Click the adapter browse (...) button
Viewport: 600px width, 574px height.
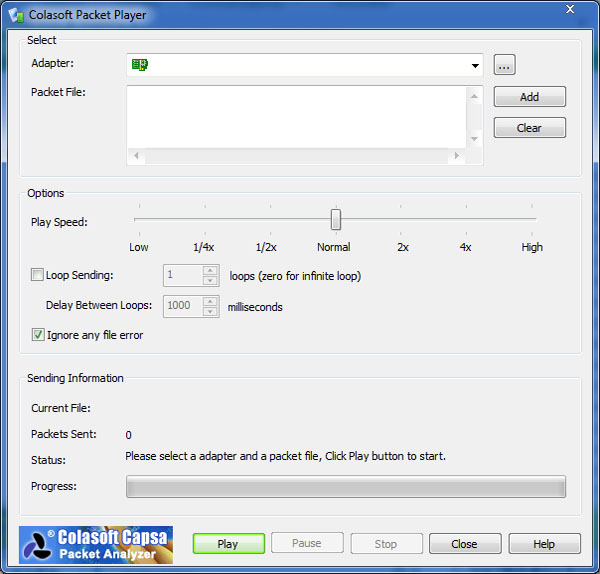coord(504,65)
